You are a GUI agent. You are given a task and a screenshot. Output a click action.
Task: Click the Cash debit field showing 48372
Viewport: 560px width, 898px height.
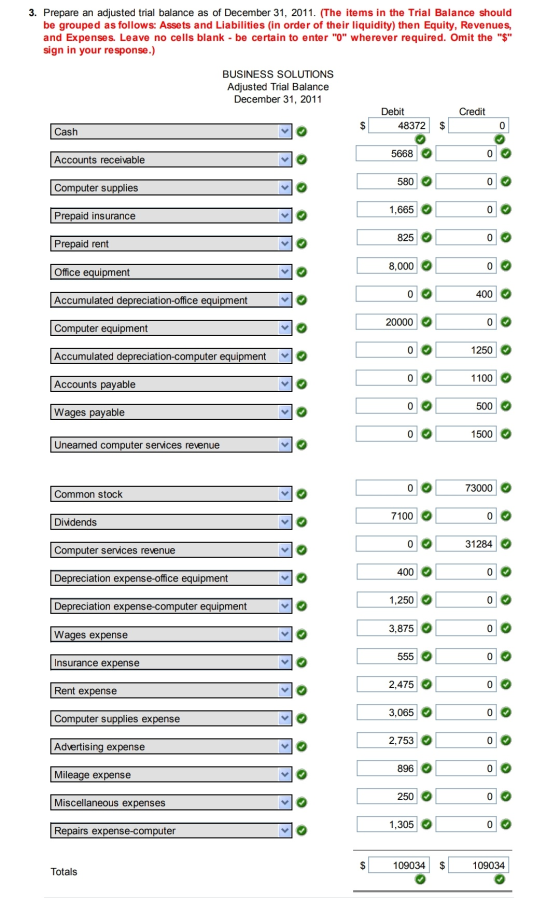tap(399, 125)
